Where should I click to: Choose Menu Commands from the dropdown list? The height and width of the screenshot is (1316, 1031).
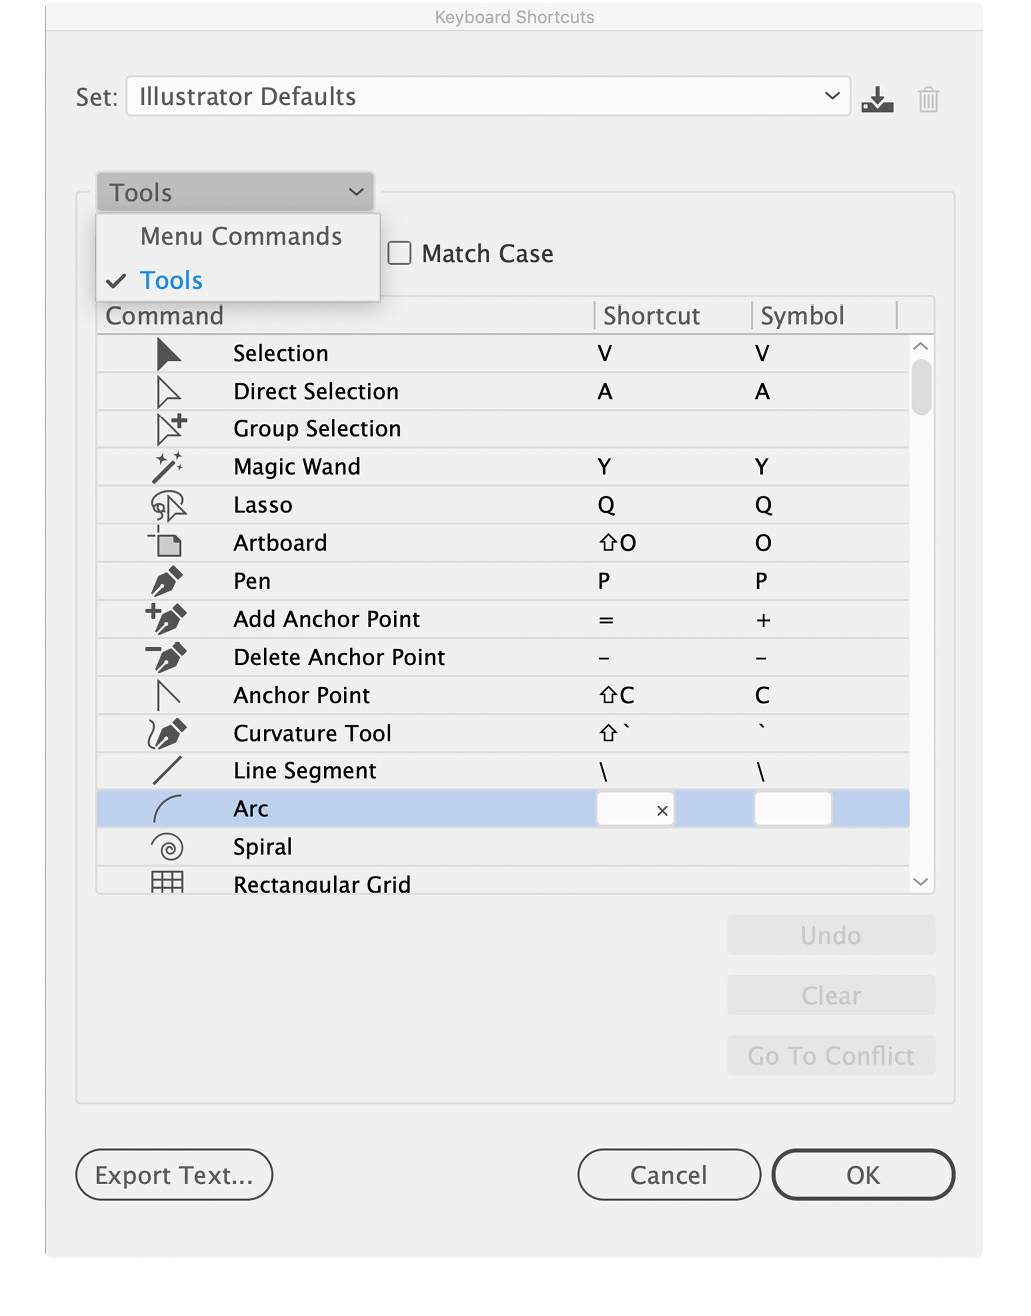(x=241, y=236)
